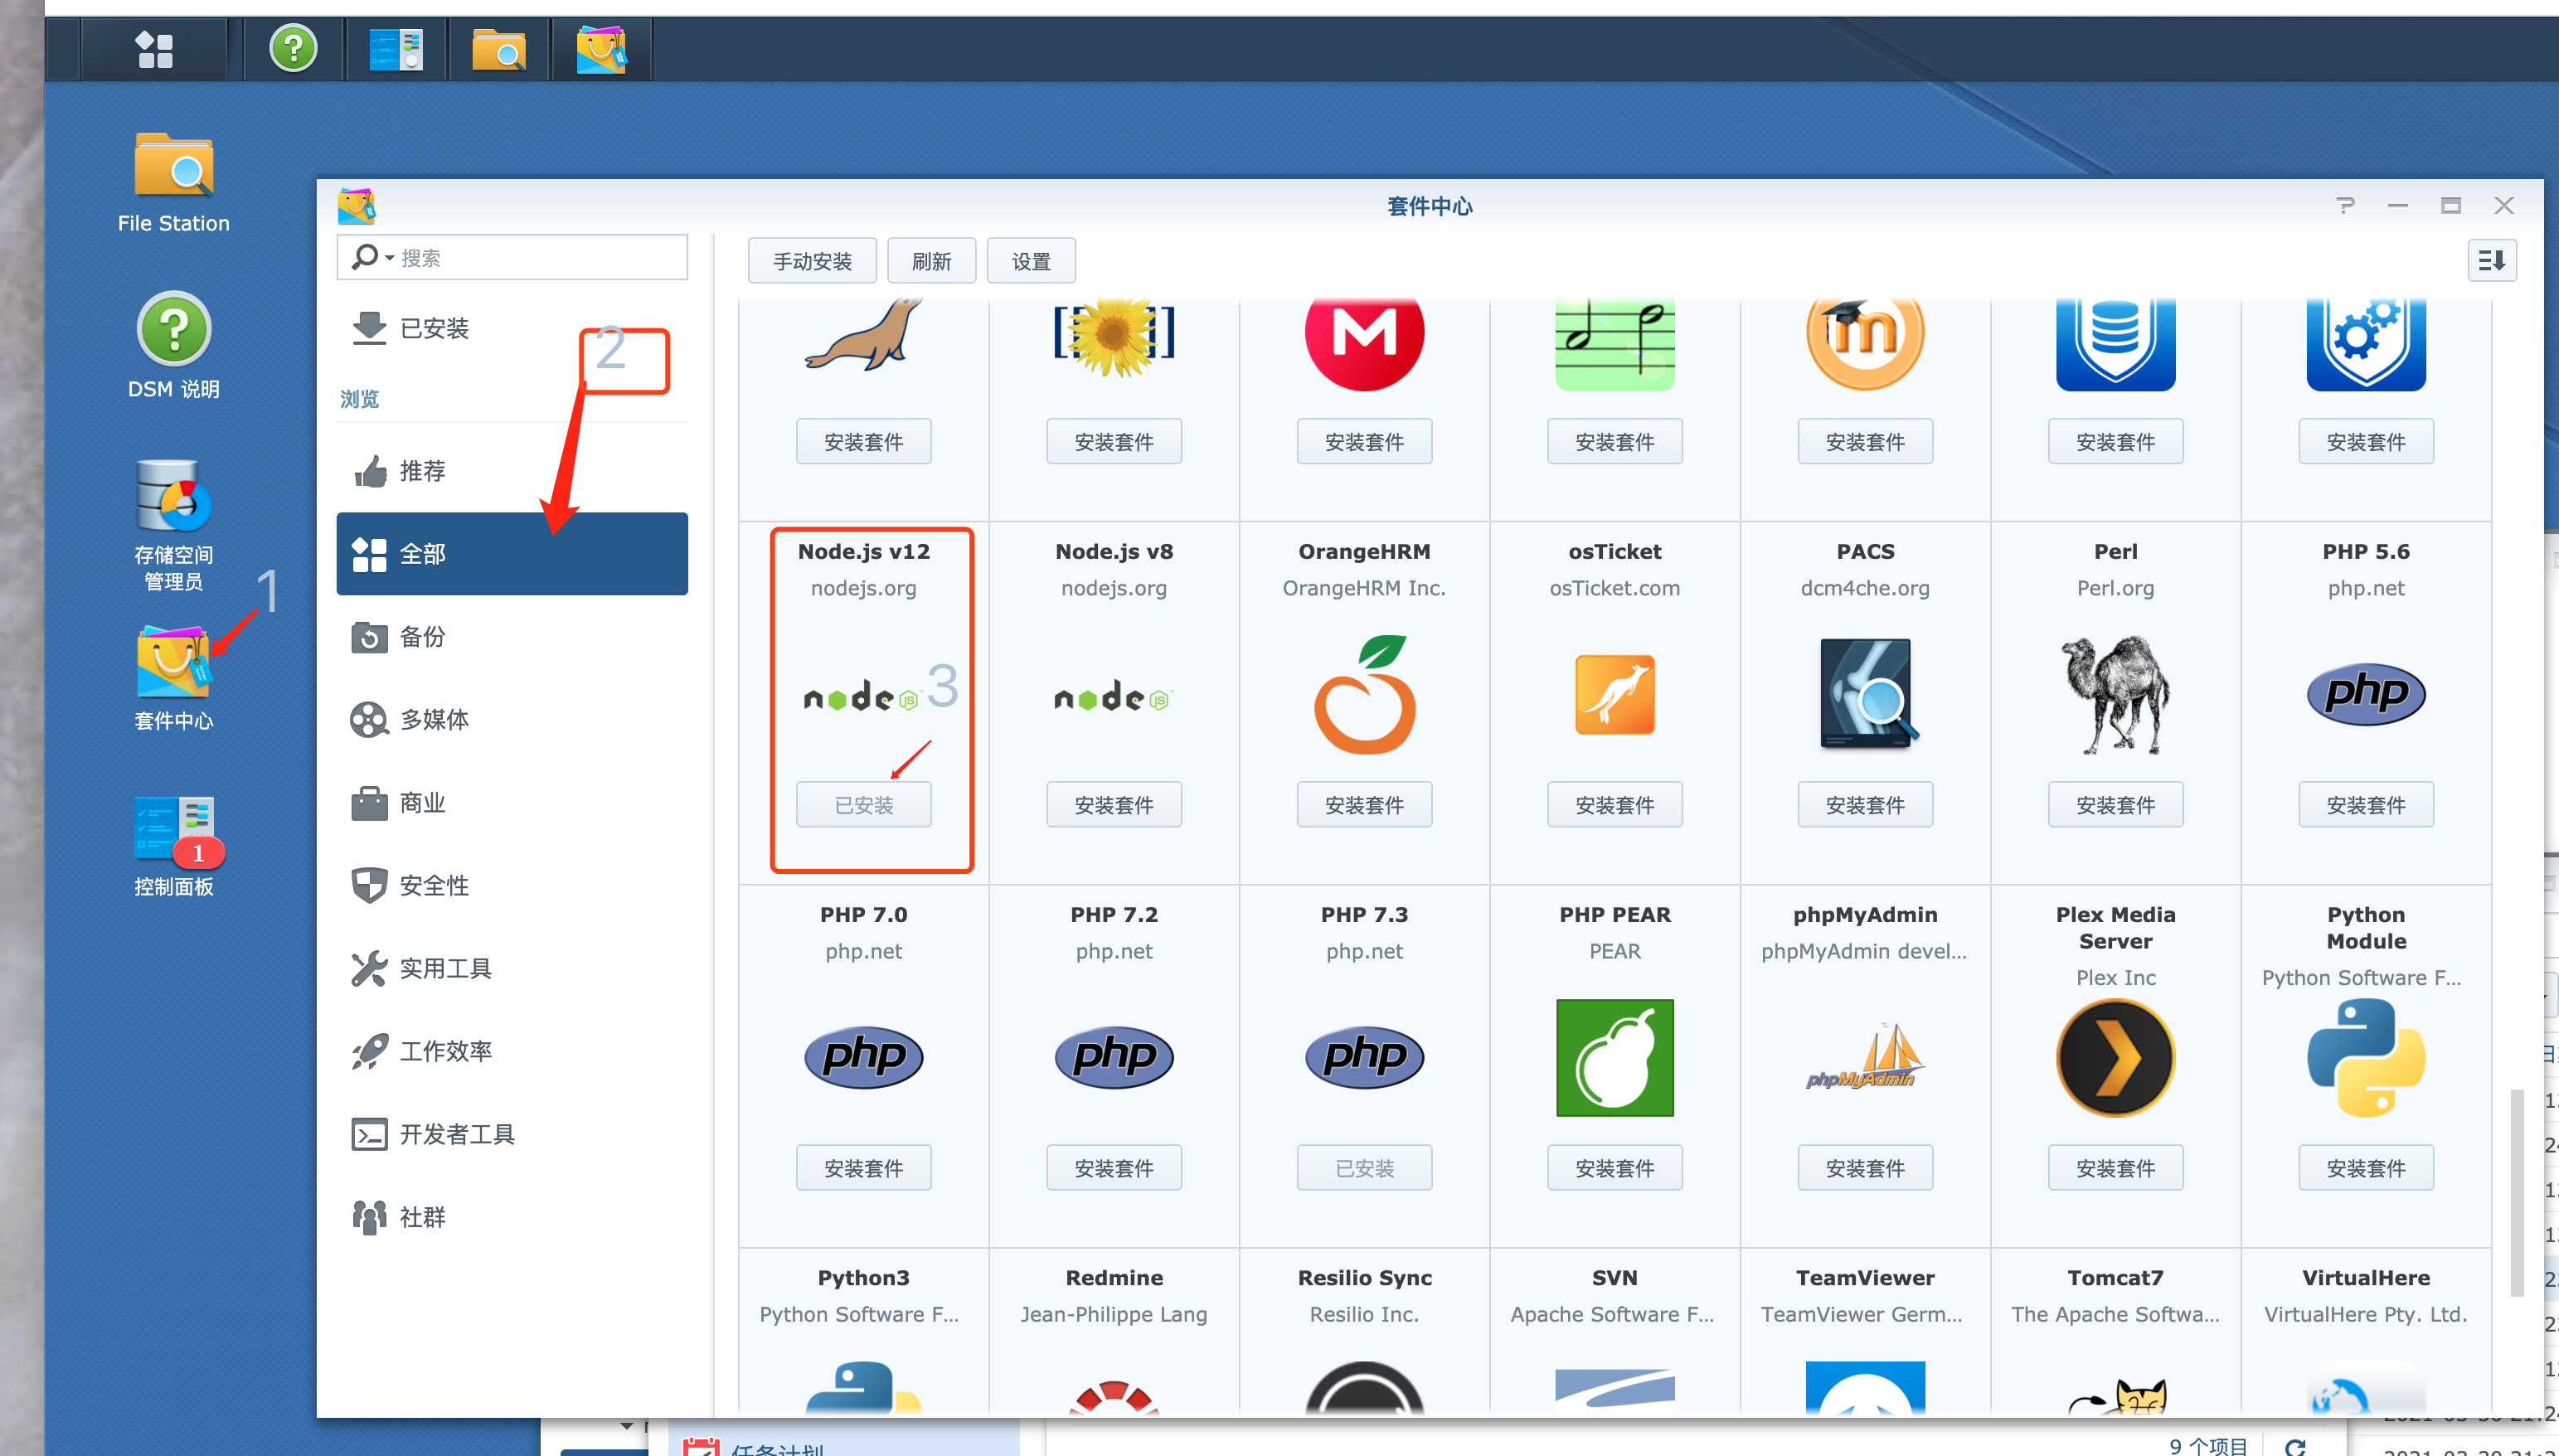
Task: Click the Python Module icon
Action: pyautogui.click(x=2365, y=1057)
